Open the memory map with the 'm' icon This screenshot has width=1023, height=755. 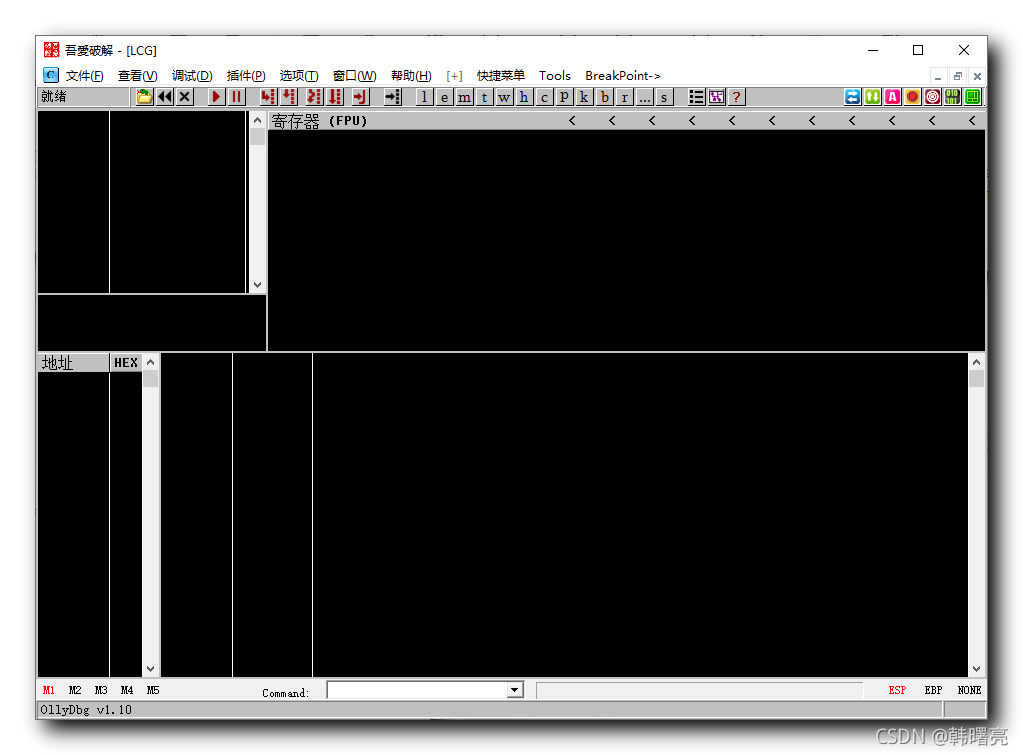coord(464,96)
